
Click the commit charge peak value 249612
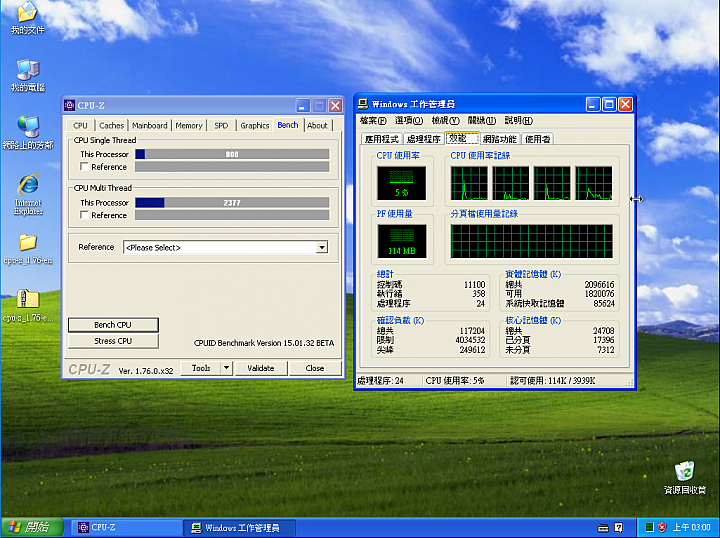472,350
